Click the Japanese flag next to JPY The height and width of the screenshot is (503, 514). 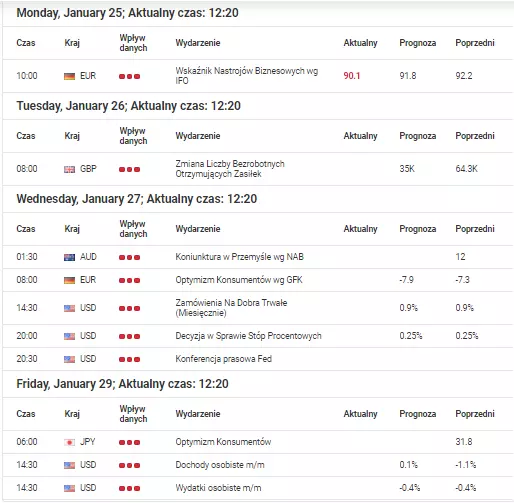point(69,442)
